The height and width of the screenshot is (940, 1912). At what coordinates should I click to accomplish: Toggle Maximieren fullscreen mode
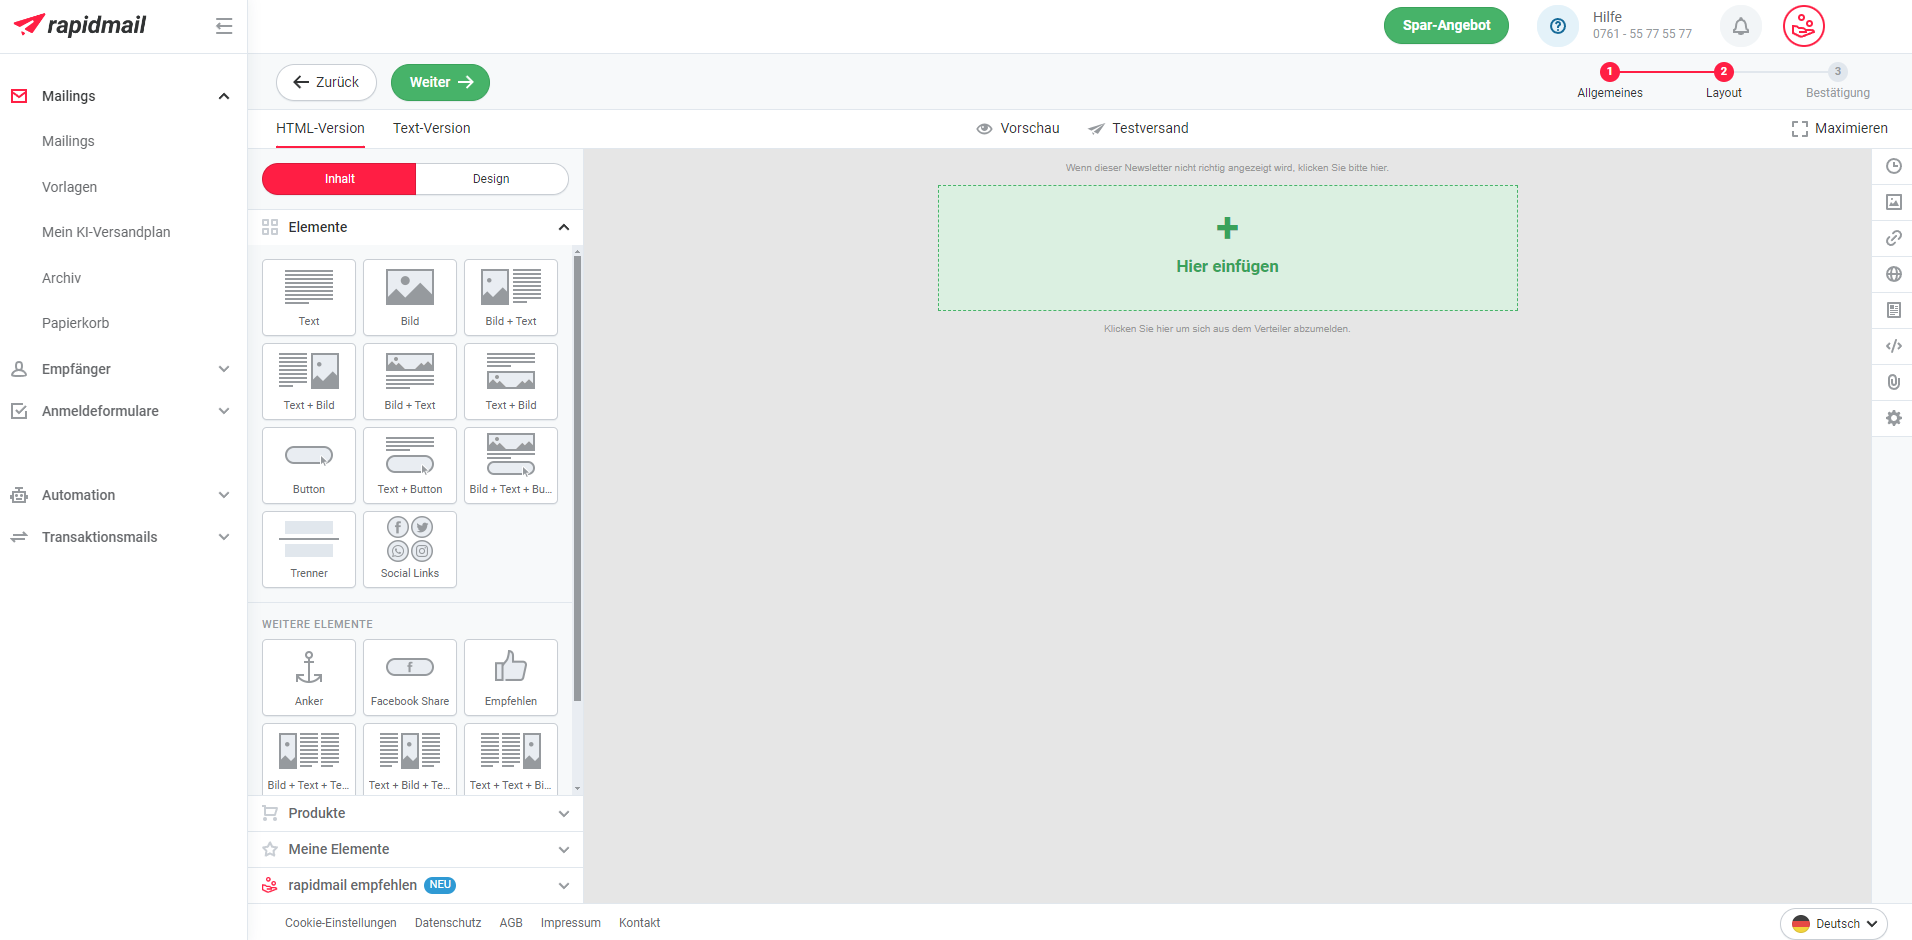click(1839, 128)
